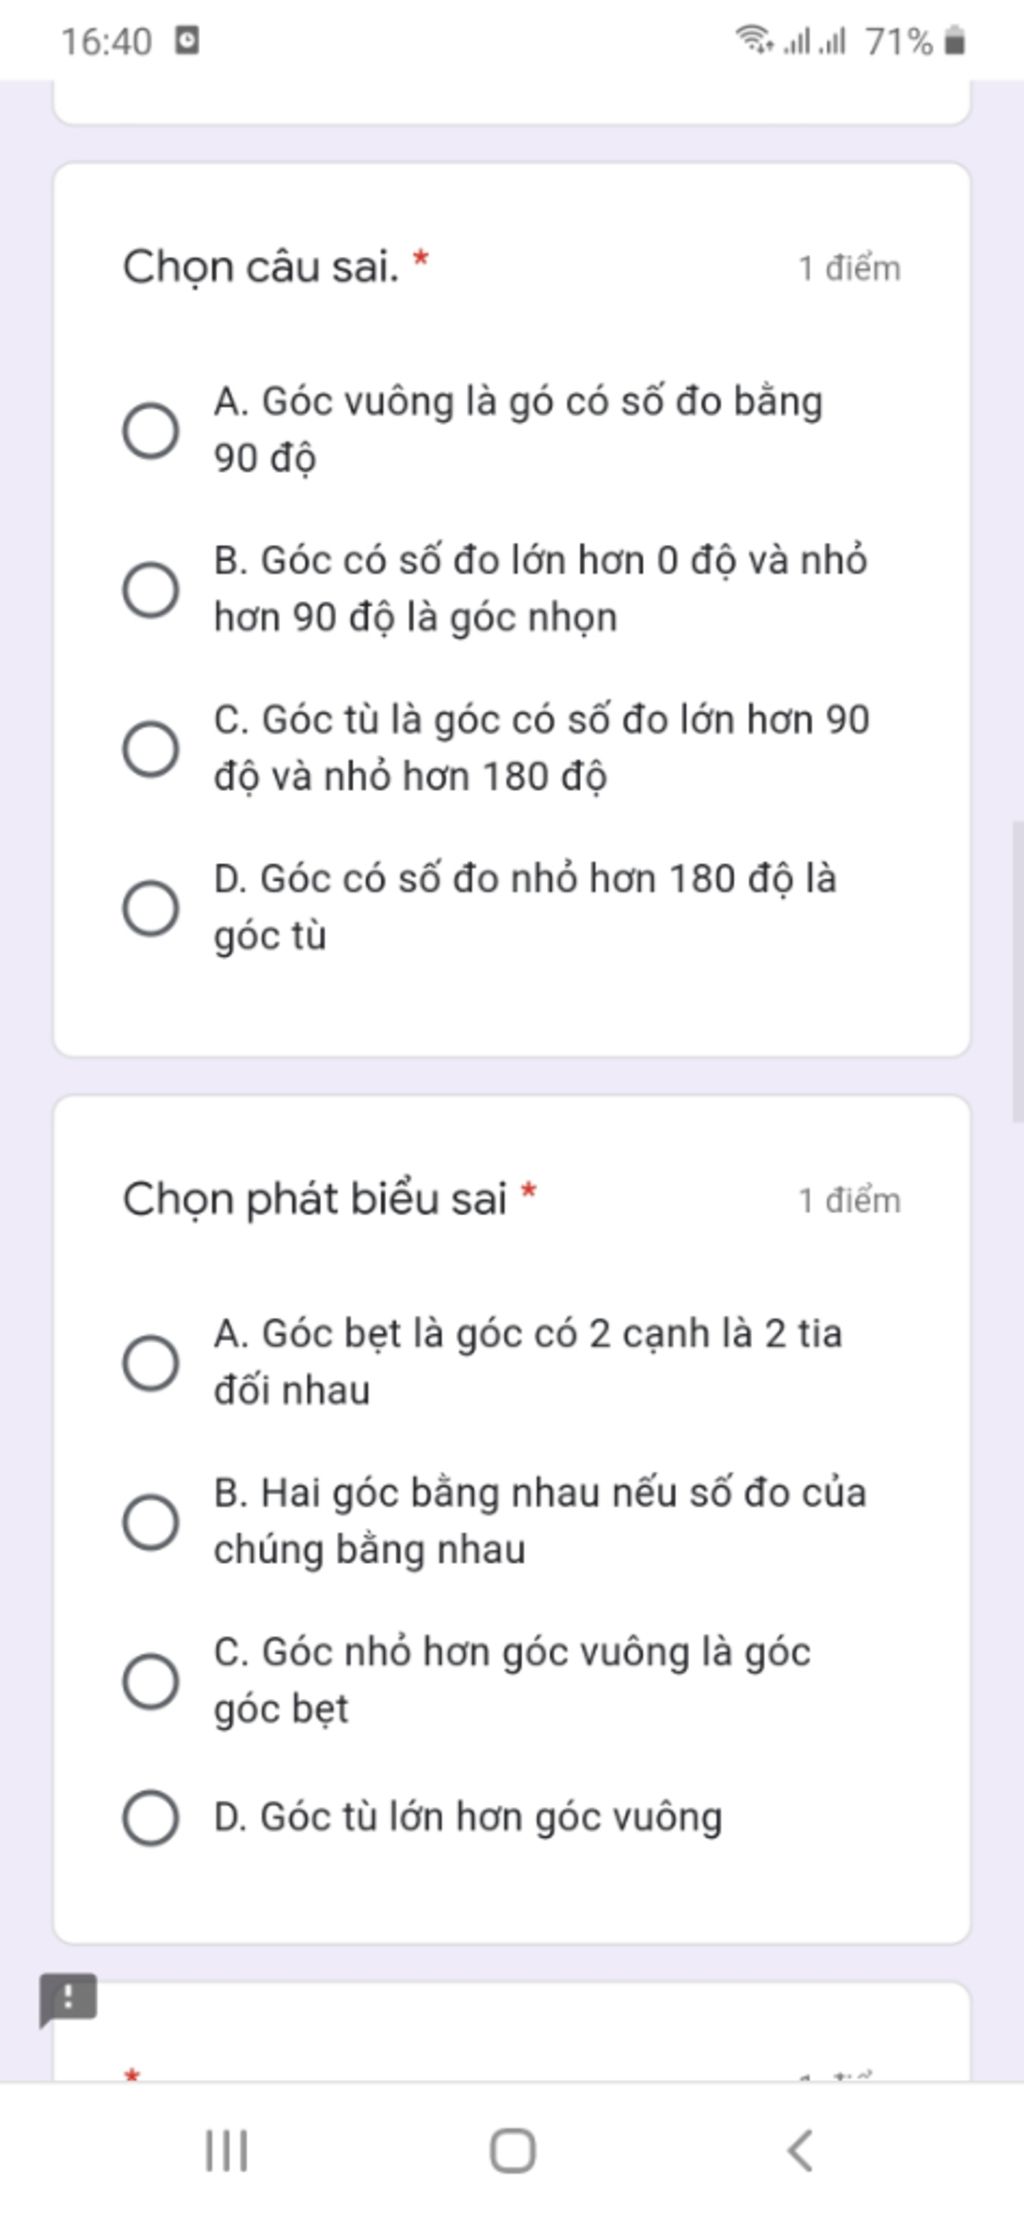Image resolution: width=1024 pixels, height=2217 pixels.
Task: Tap the 'Chọn câu sai.' question title
Action: click(x=260, y=267)
